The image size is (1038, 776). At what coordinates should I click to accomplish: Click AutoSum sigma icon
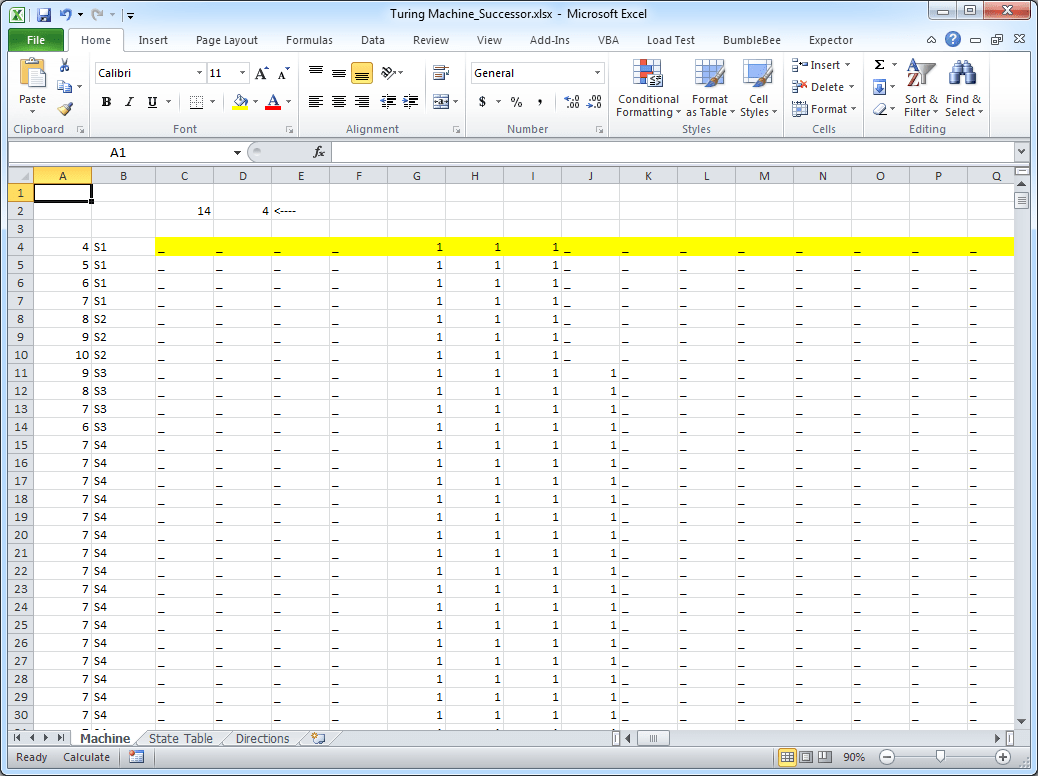[x=879, y=65]
